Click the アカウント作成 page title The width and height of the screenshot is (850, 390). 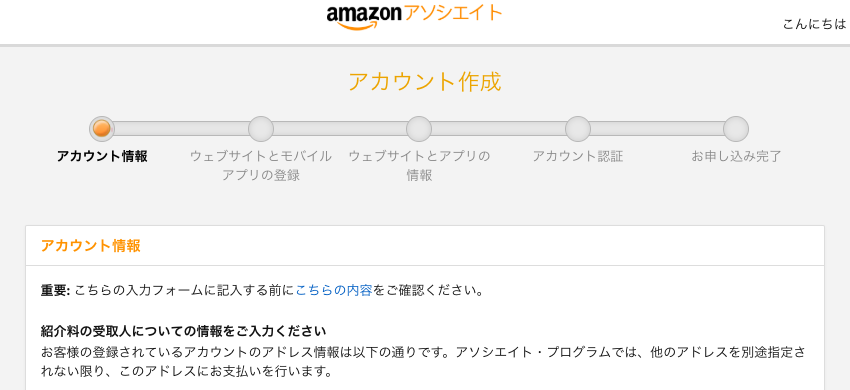(424, 81)
